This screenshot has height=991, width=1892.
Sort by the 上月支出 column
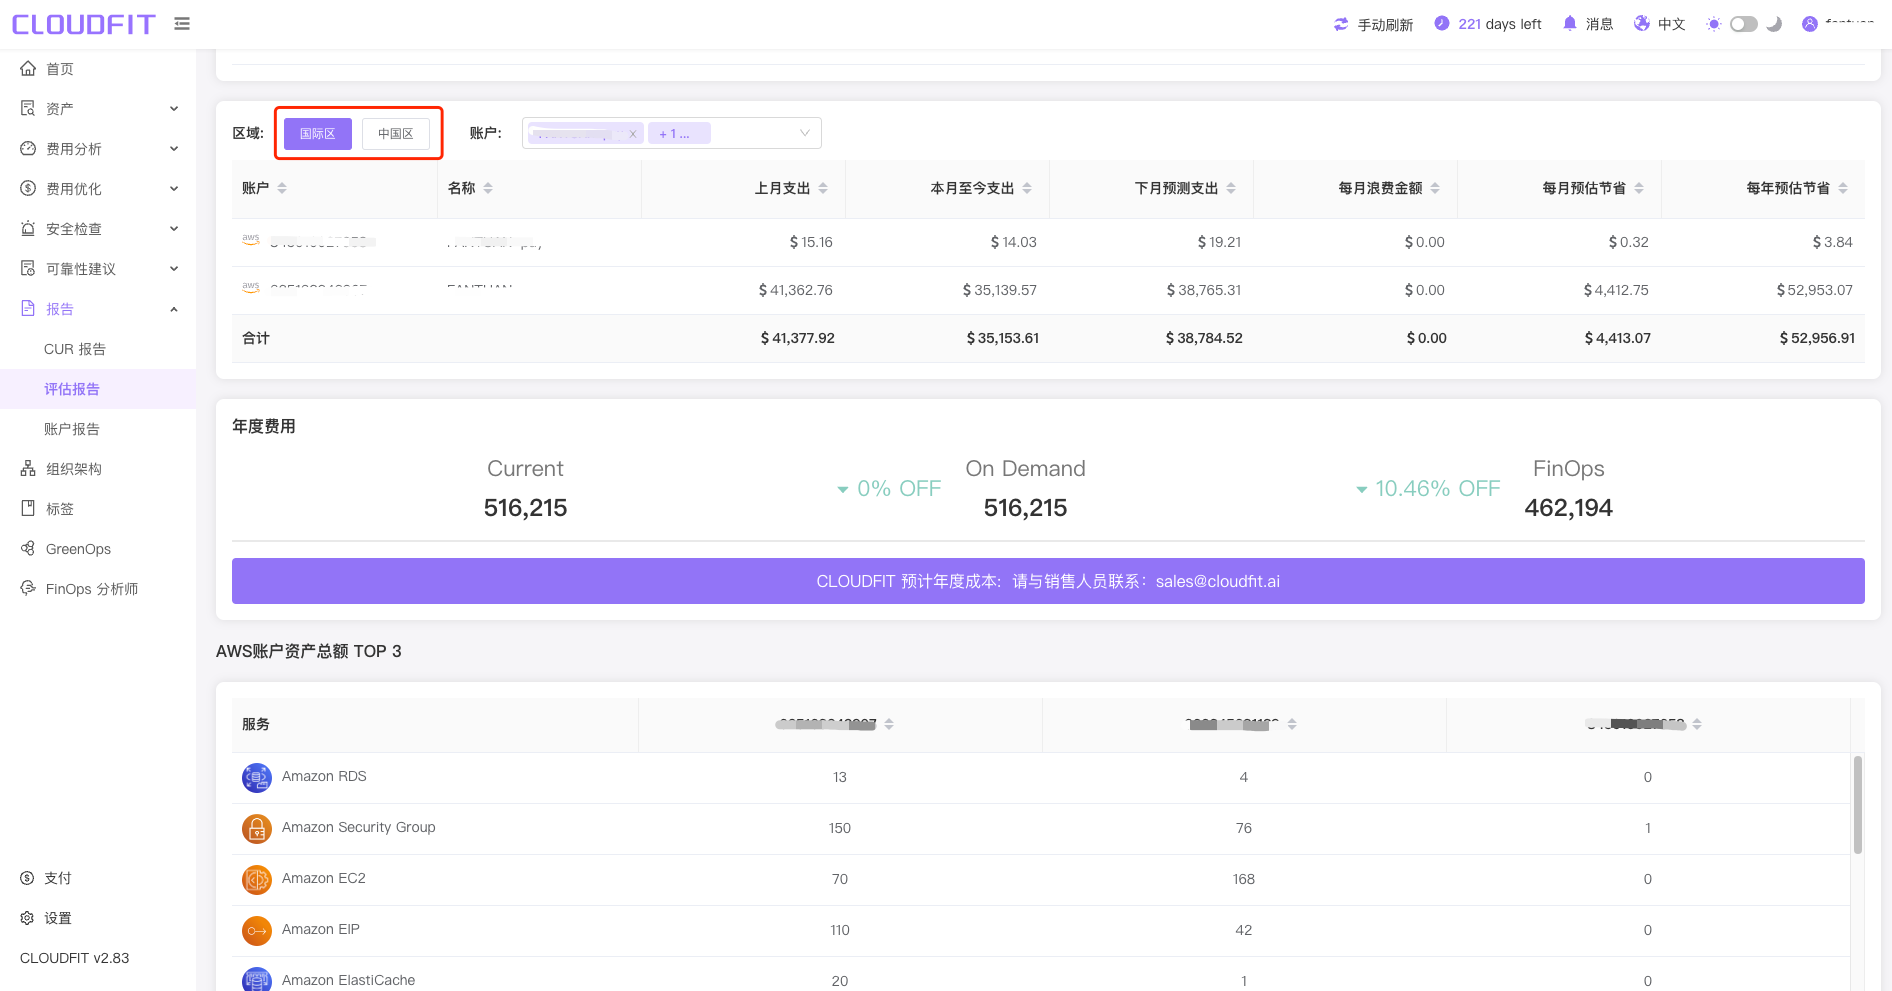pyautogui.click(x=823, y=188)
